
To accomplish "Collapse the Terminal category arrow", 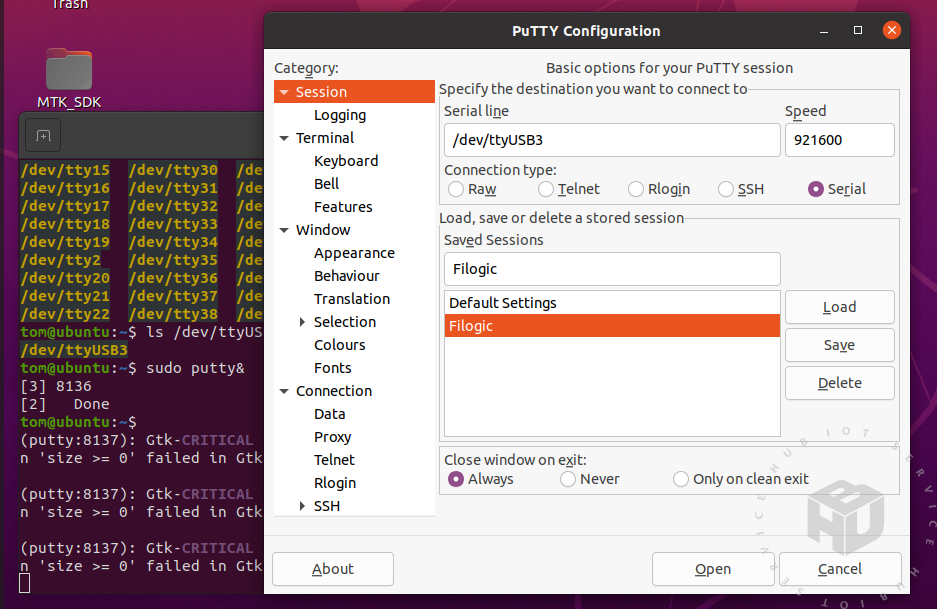I will point(284,138).
